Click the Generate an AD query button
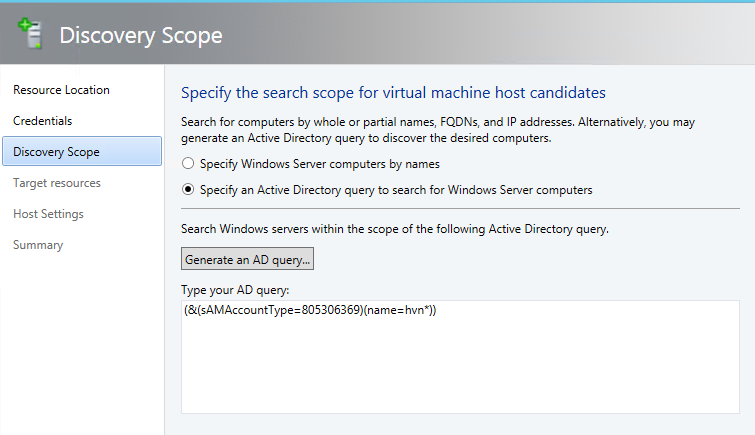The width and height of the screenshot is (755, 435). point(247,259)
